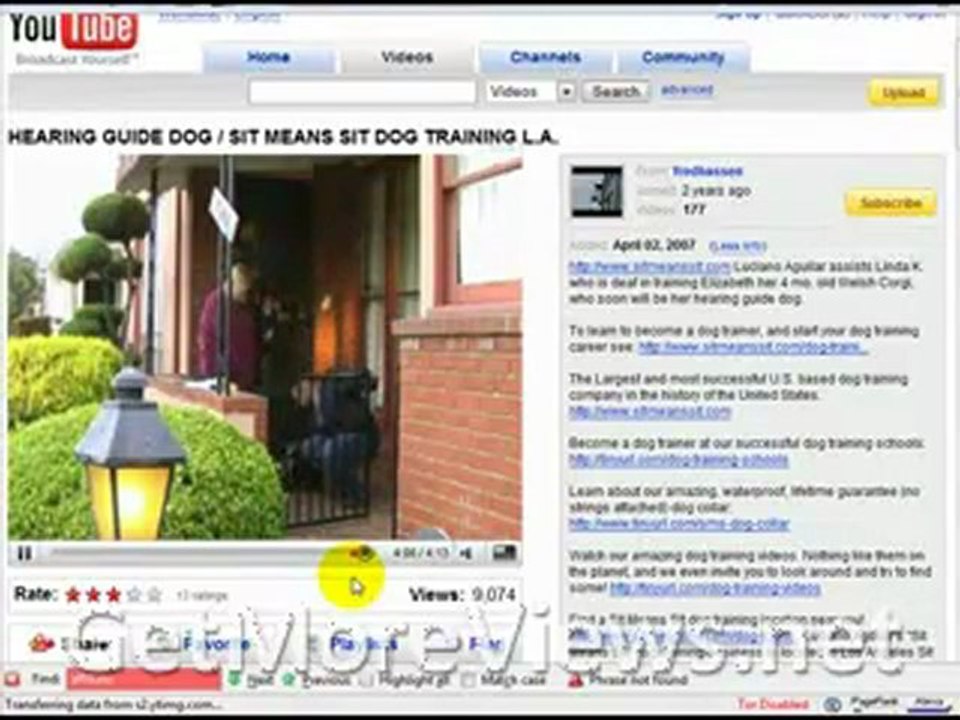Click the YouTube logo
The width and height of the screenshot is (960, 720).
coord(73,31)
